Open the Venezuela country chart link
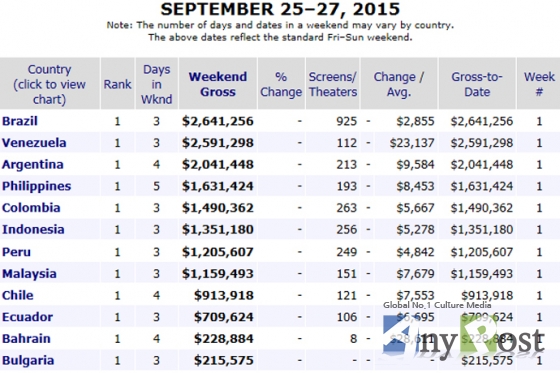Image resolution: width=560 pixels, height=373 pixels. pos(34,143)
